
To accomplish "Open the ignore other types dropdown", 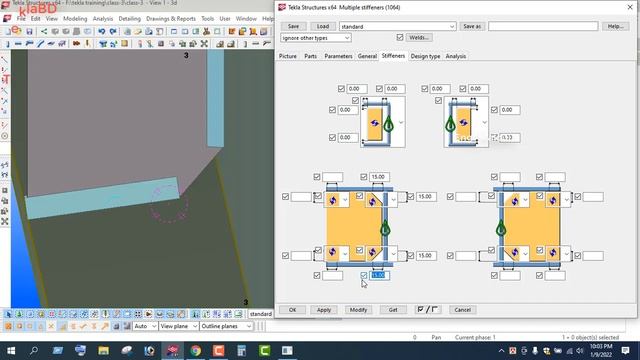I will pos(316,38).
